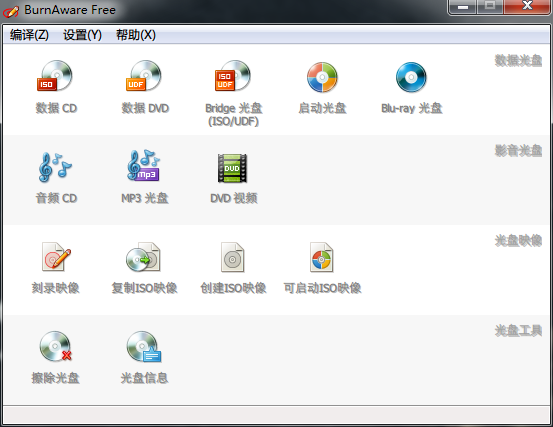The width and height of the screenshot is (553, 427).
Task: Select the 数据 DVD UDF icon
Action: tap(144, 76)
